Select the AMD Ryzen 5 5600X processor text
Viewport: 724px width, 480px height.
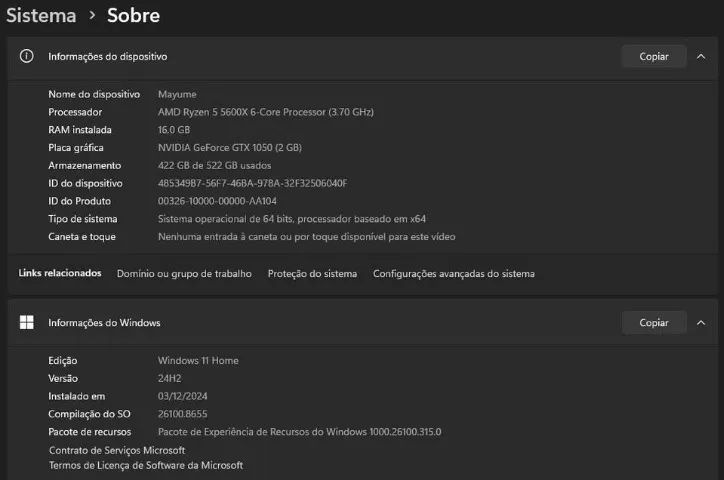click(x=266, y=112)
